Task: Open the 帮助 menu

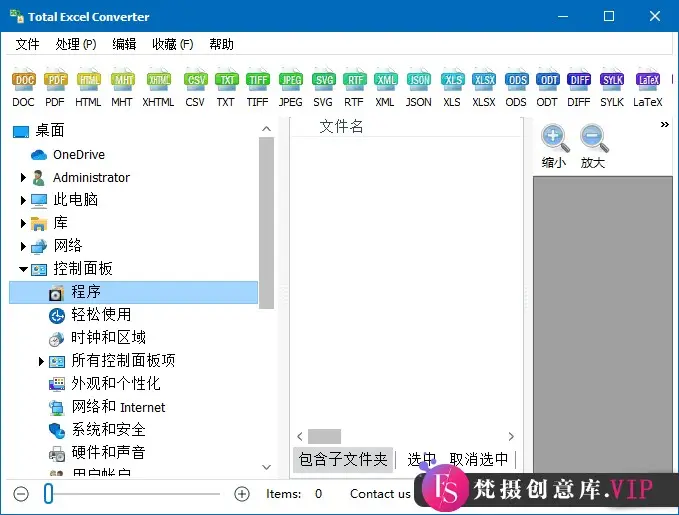Action: (x=221, y=44)
